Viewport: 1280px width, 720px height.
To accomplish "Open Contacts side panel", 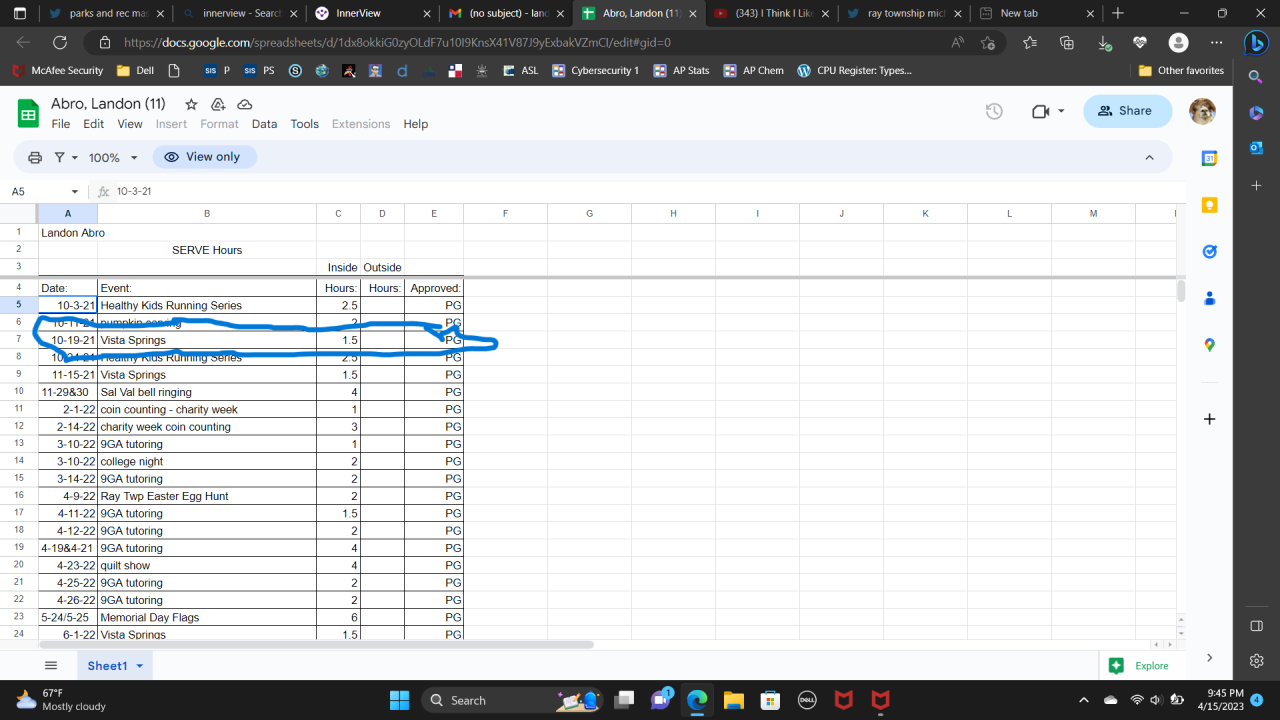I will coord(1209,298).
